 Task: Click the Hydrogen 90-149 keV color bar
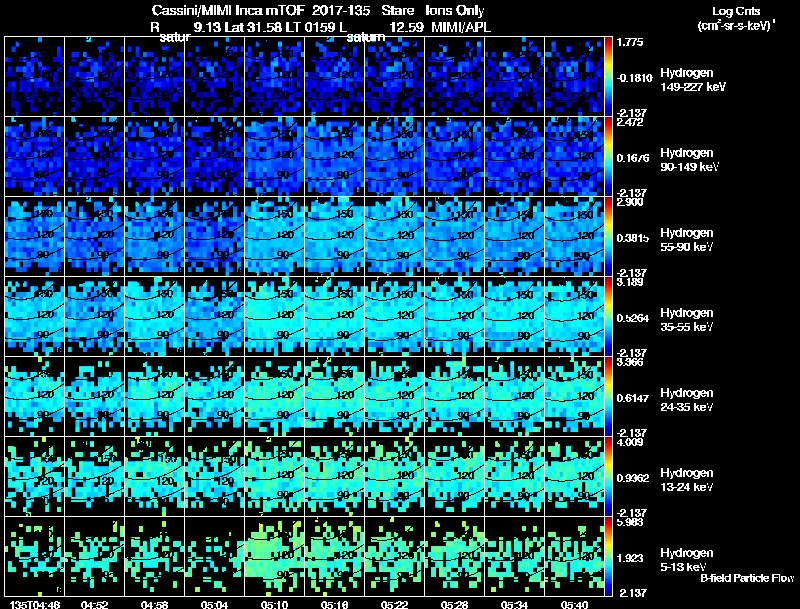coord(608,157)
